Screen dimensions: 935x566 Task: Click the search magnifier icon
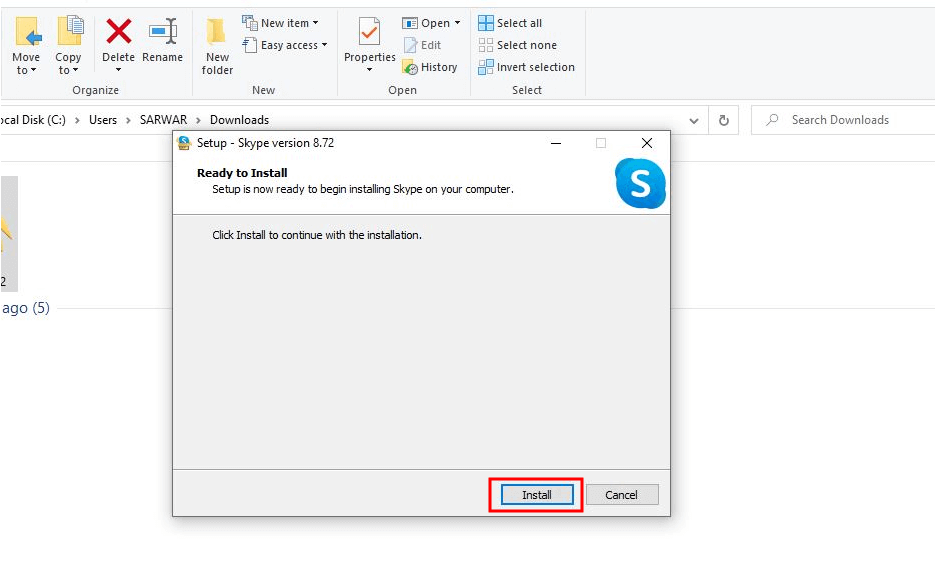pos(772,119)
